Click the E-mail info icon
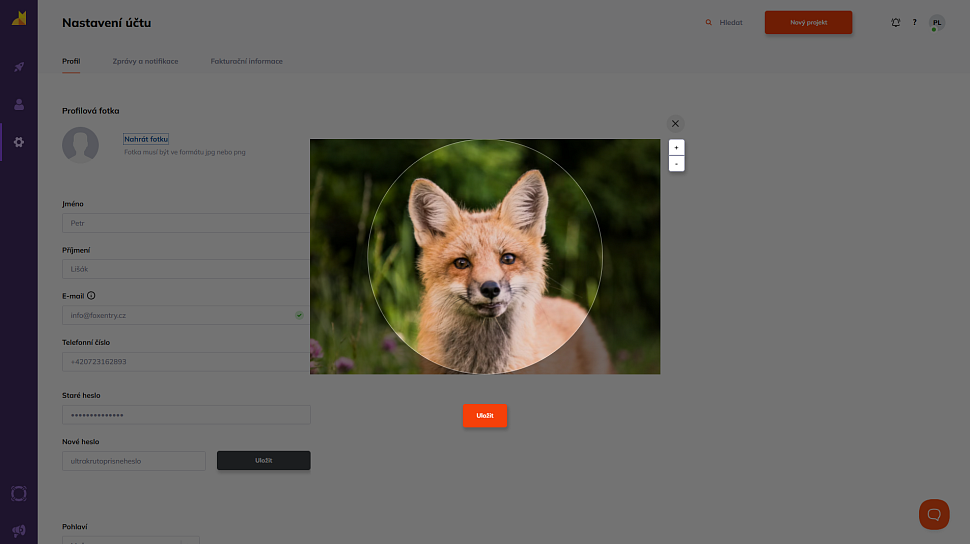970x544 pixels. click(91, 295)
